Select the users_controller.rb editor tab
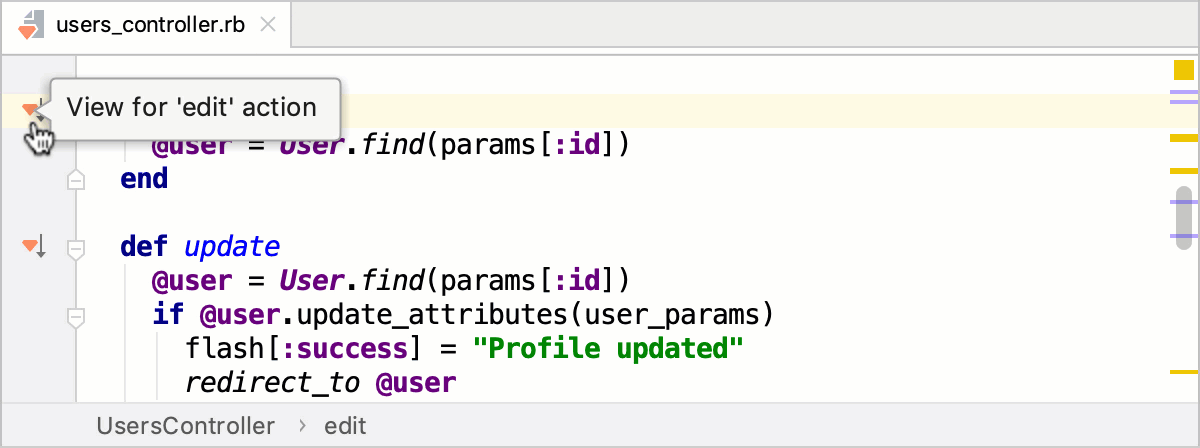Image resolution: width=1200 pixels, height=448 pixels. [x=148, y=26]
